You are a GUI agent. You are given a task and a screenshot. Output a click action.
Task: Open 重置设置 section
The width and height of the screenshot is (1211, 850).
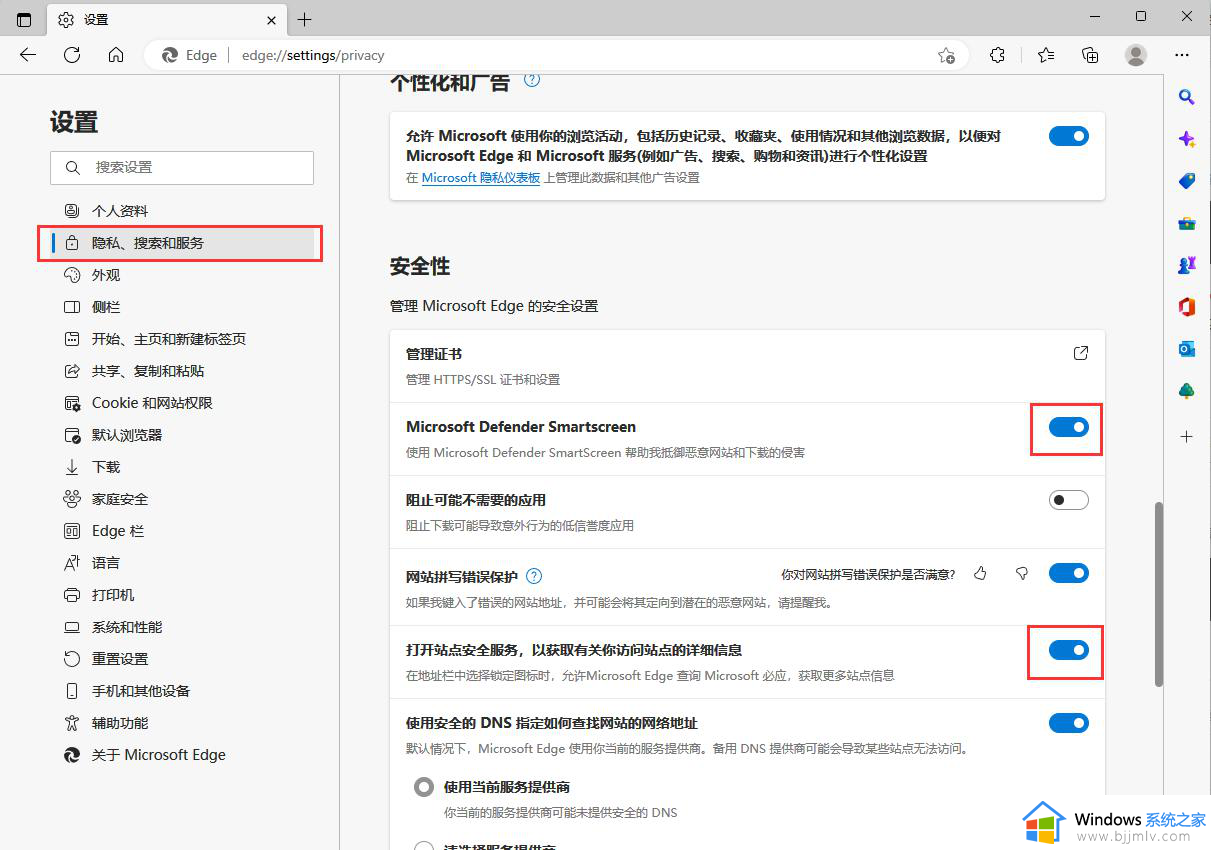pos(182,659)
